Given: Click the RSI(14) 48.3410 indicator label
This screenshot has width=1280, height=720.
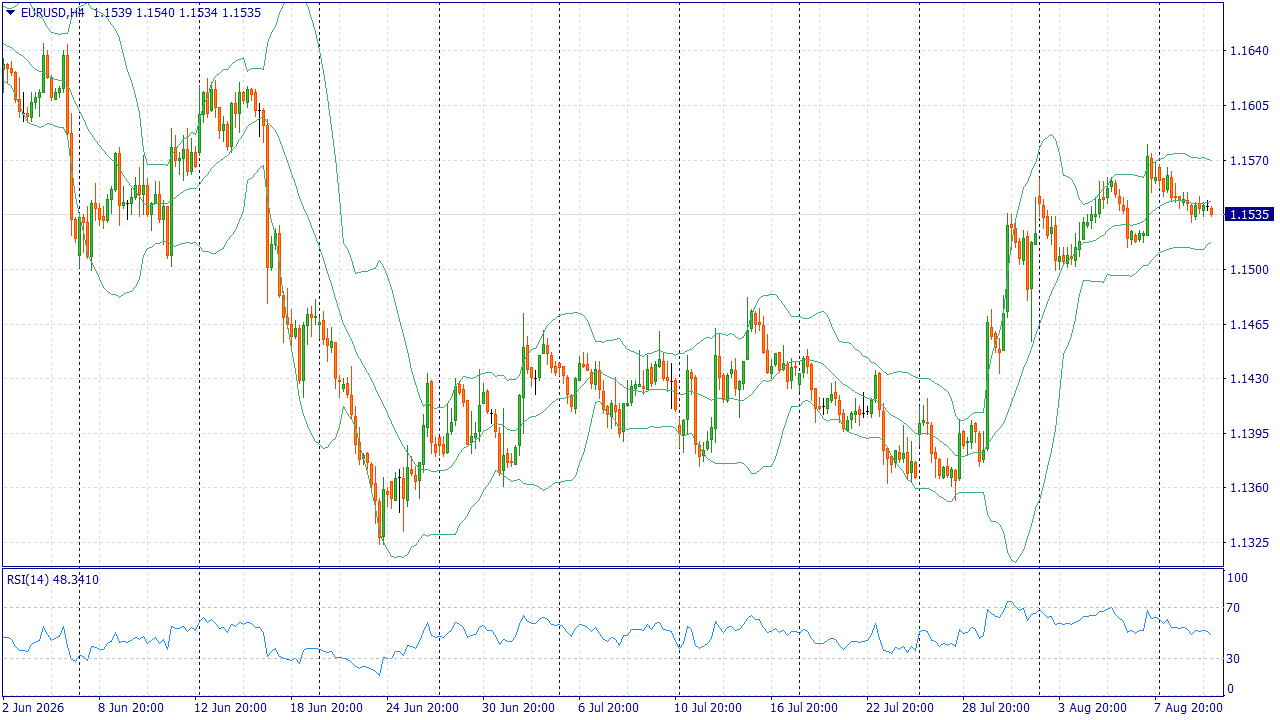Looking at the screenshot, I should point(53,579).
